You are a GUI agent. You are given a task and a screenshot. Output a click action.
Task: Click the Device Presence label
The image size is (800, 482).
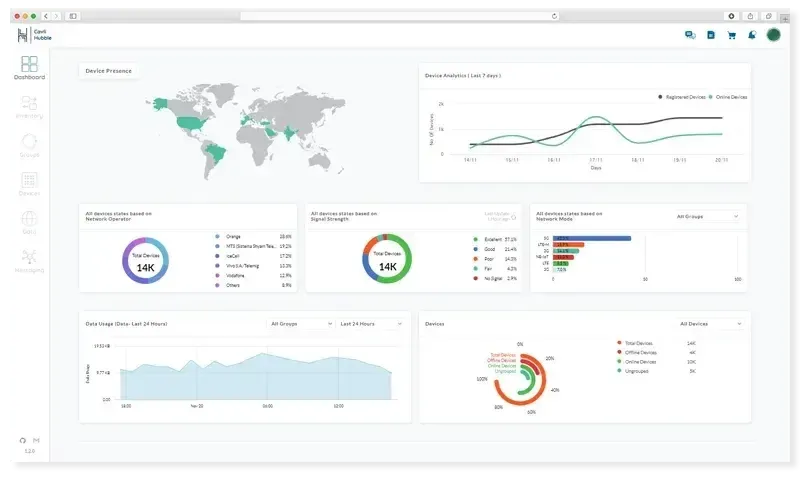pos(110,71)
